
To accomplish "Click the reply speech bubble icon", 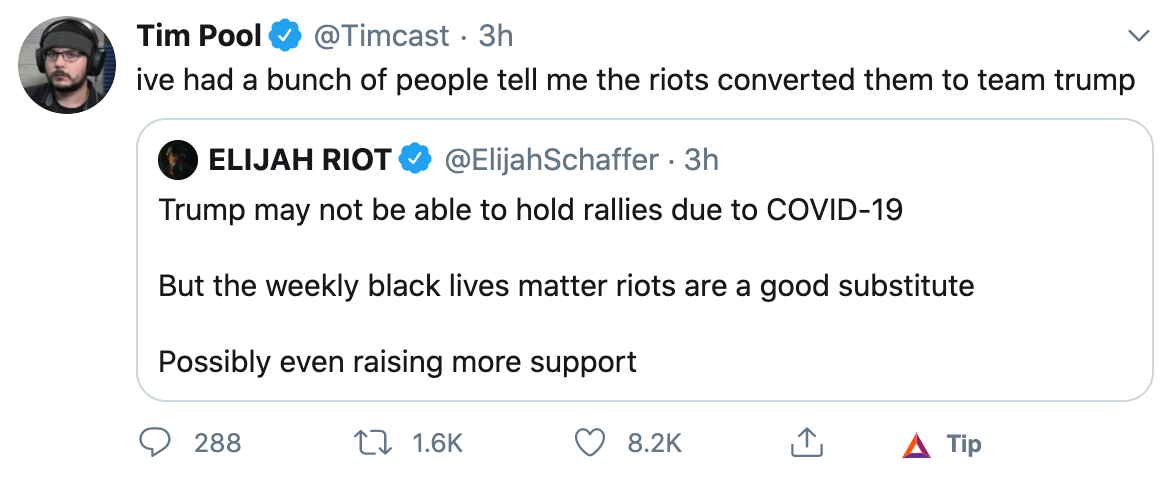I will pyautogui.click(x=155, y=443).
